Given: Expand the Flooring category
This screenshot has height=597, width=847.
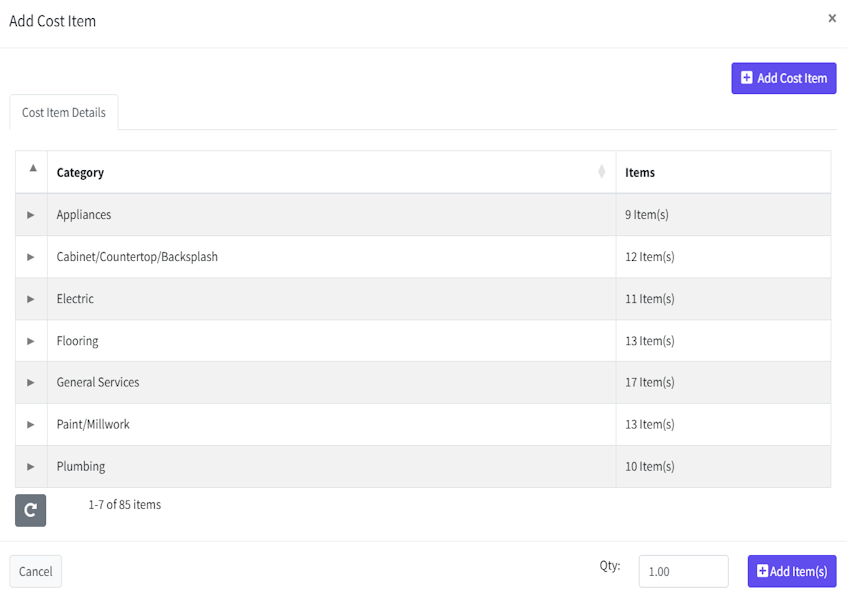Looking at the screenshot, I should click(31, 341).
